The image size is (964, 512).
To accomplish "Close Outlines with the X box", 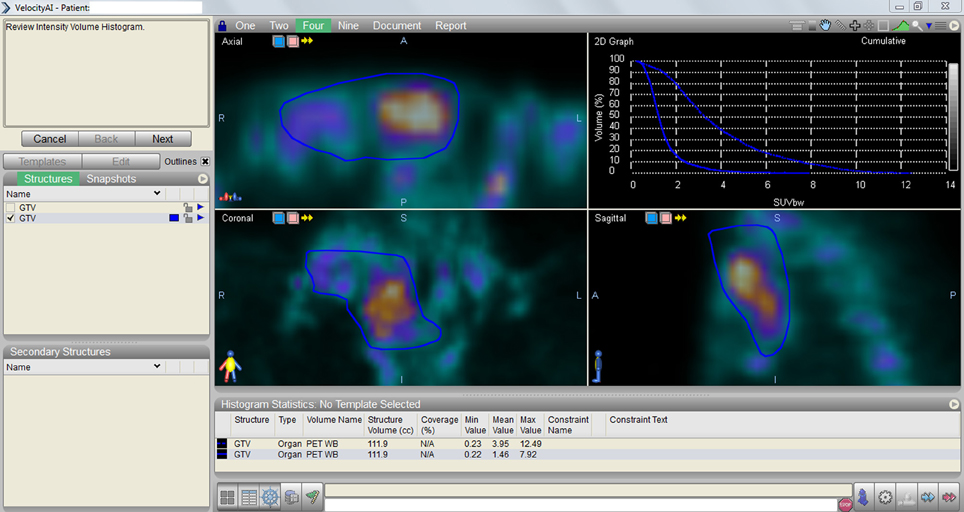I will [205, 161].
